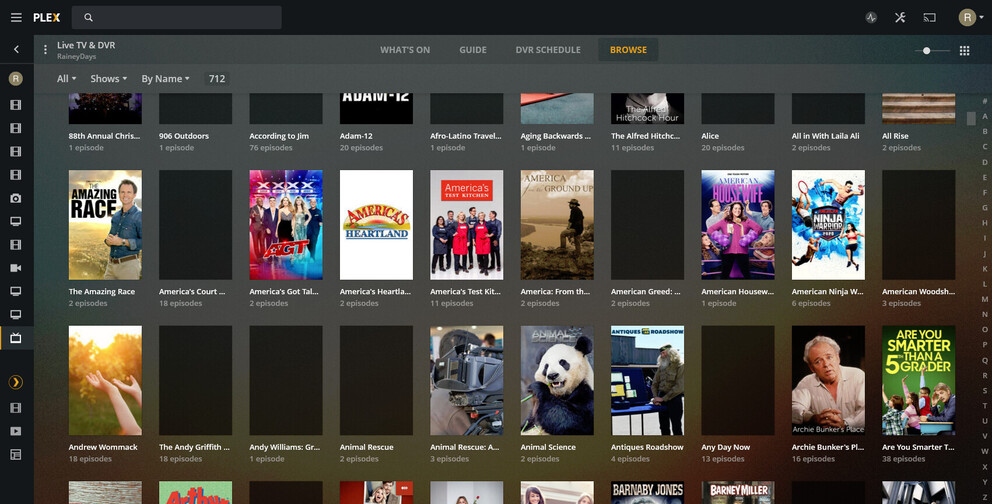Open the monitor library icon directly below the camera icon
This screenshot has width=992, height=504.
pyautogui.click(x=16, y=222)
